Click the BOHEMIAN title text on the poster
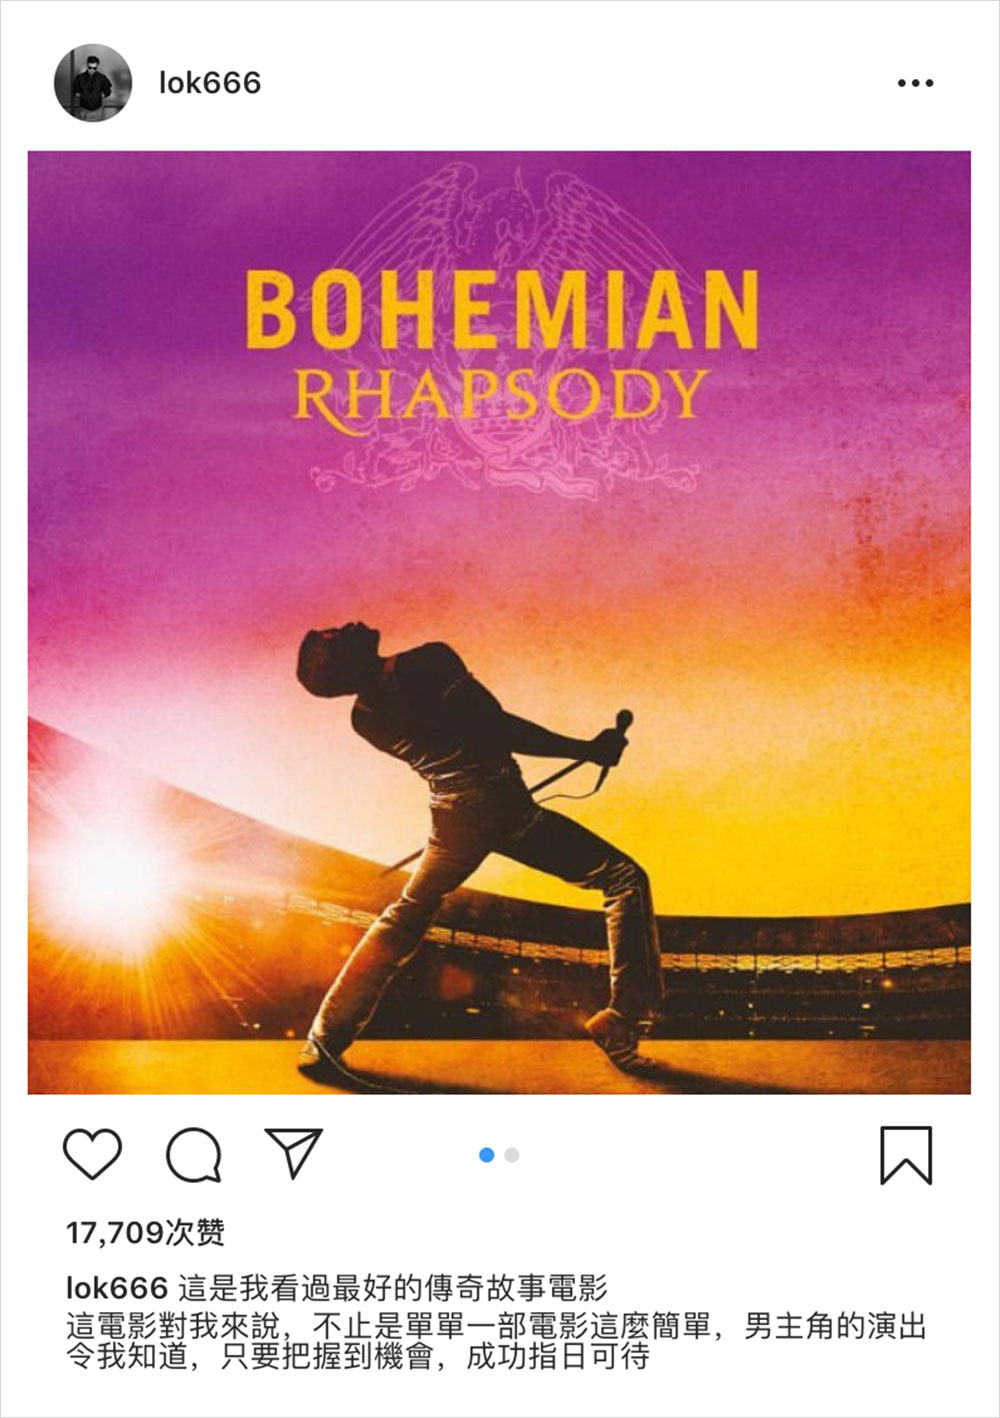The height and width of the screenshot is (1418, 1000). pos(502,311)
